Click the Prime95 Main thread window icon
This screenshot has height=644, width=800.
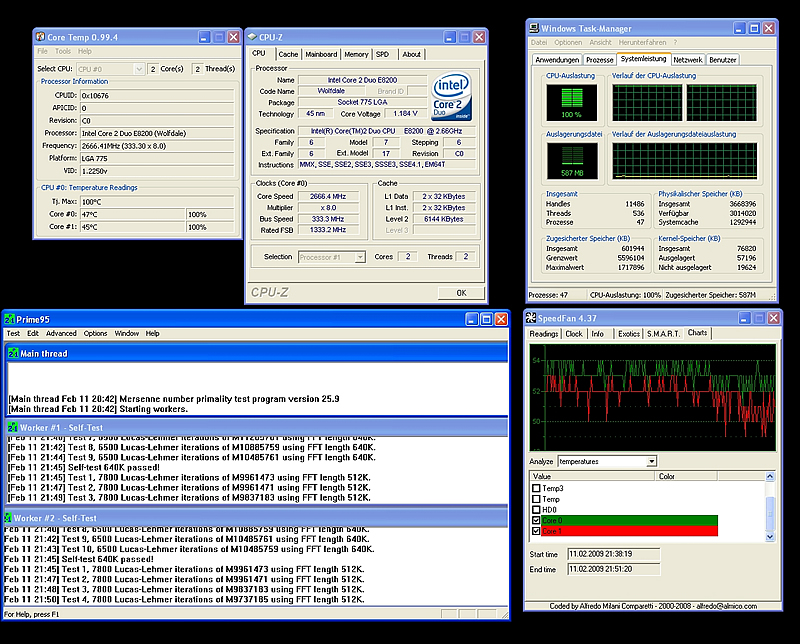pyautogui.click(x=13, y=353)
